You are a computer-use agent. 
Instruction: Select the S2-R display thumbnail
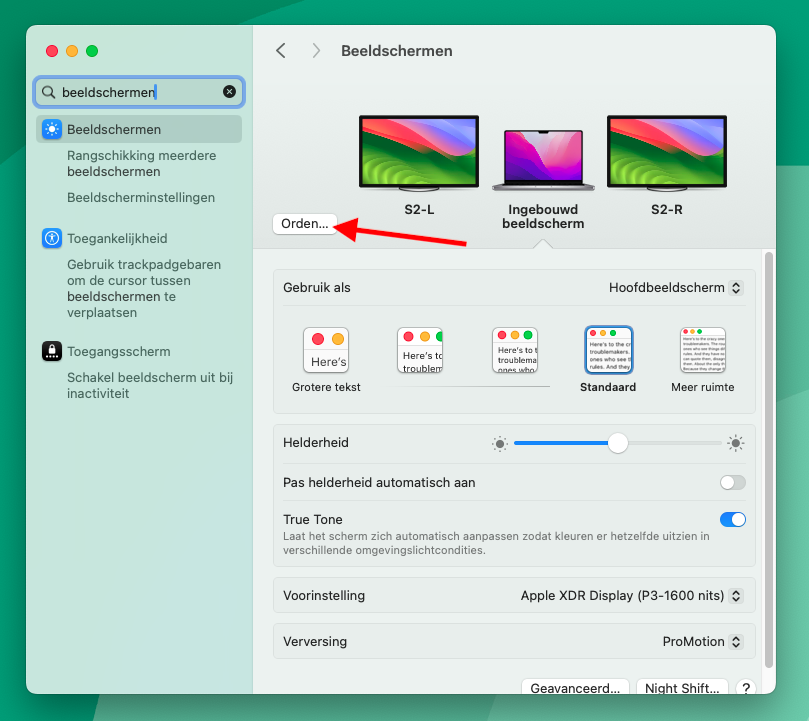click(x=666, y=153)
